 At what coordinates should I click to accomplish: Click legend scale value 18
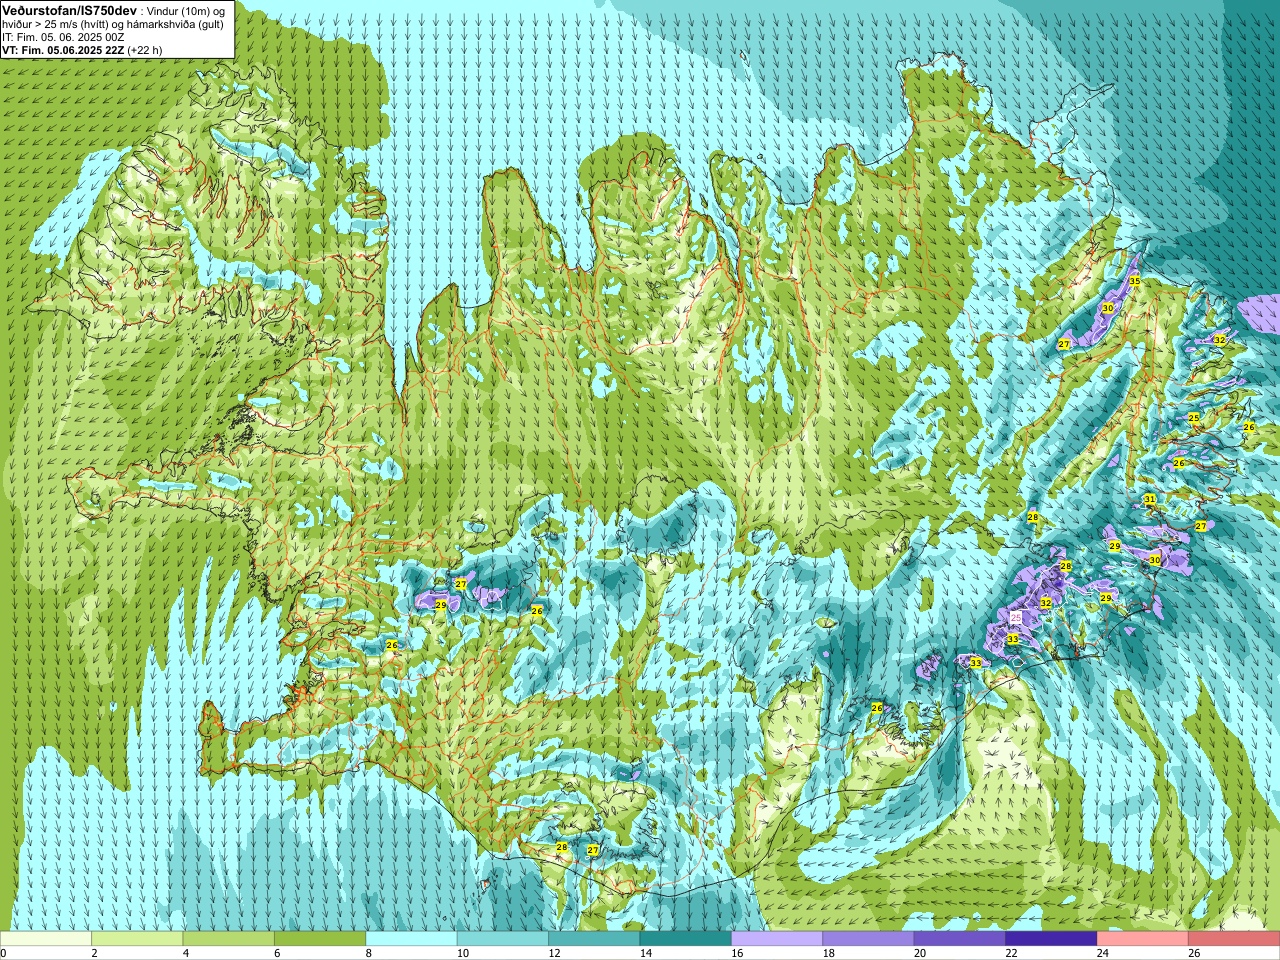coord(828,953)
